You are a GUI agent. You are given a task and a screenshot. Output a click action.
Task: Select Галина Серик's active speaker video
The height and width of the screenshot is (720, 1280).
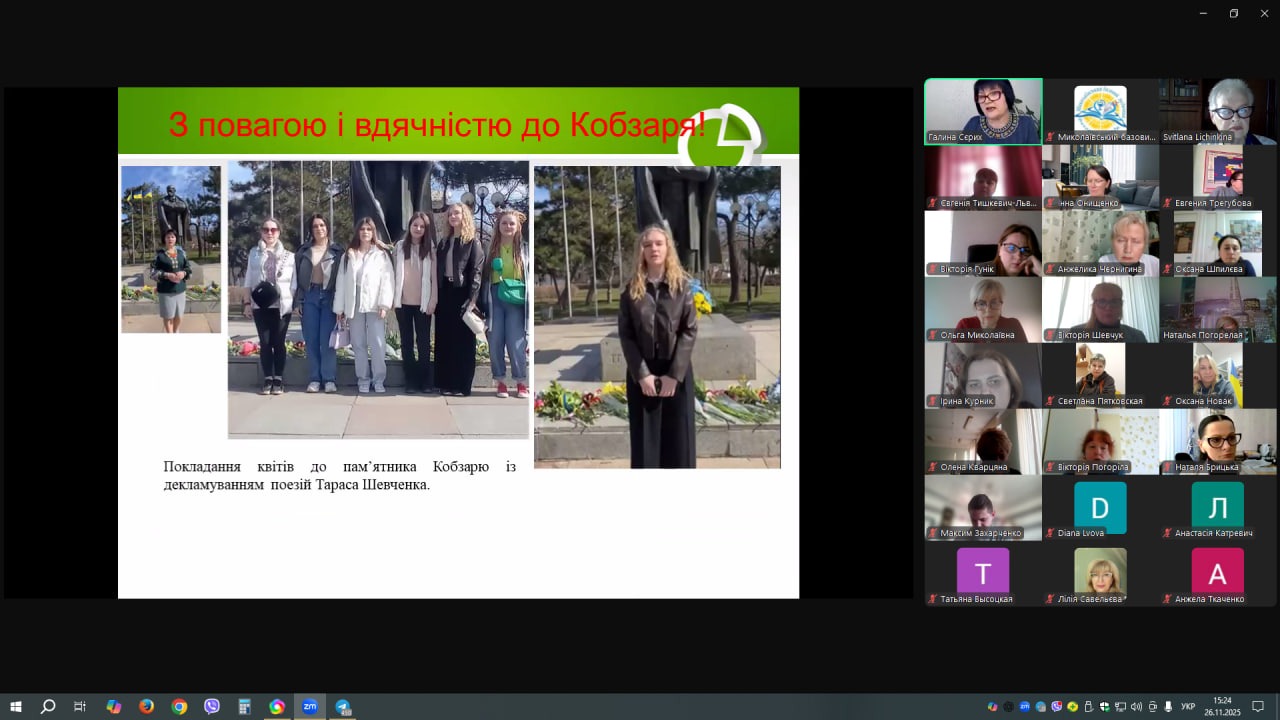983,111
